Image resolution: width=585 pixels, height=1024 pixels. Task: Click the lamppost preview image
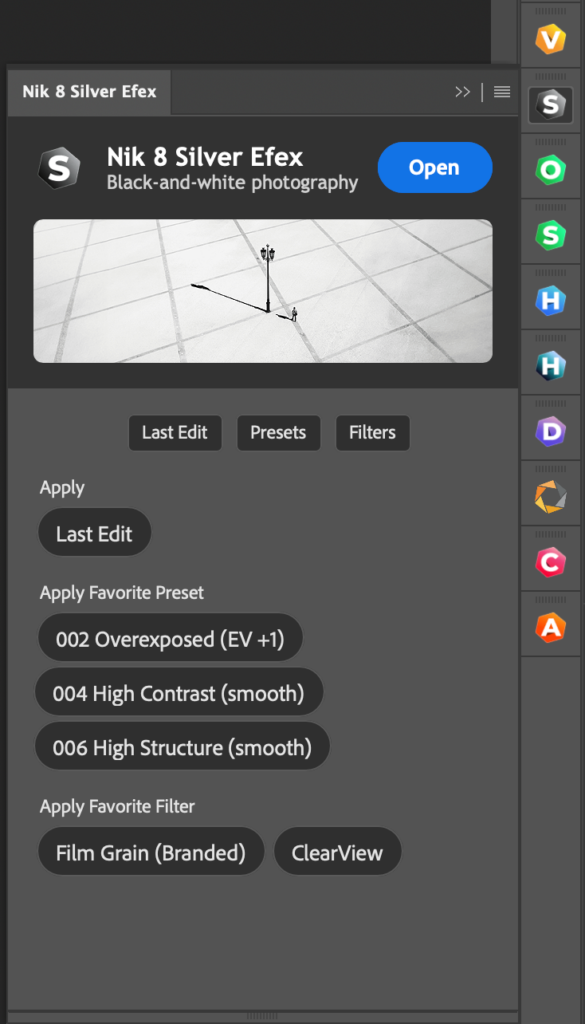[x=262, y=291]
